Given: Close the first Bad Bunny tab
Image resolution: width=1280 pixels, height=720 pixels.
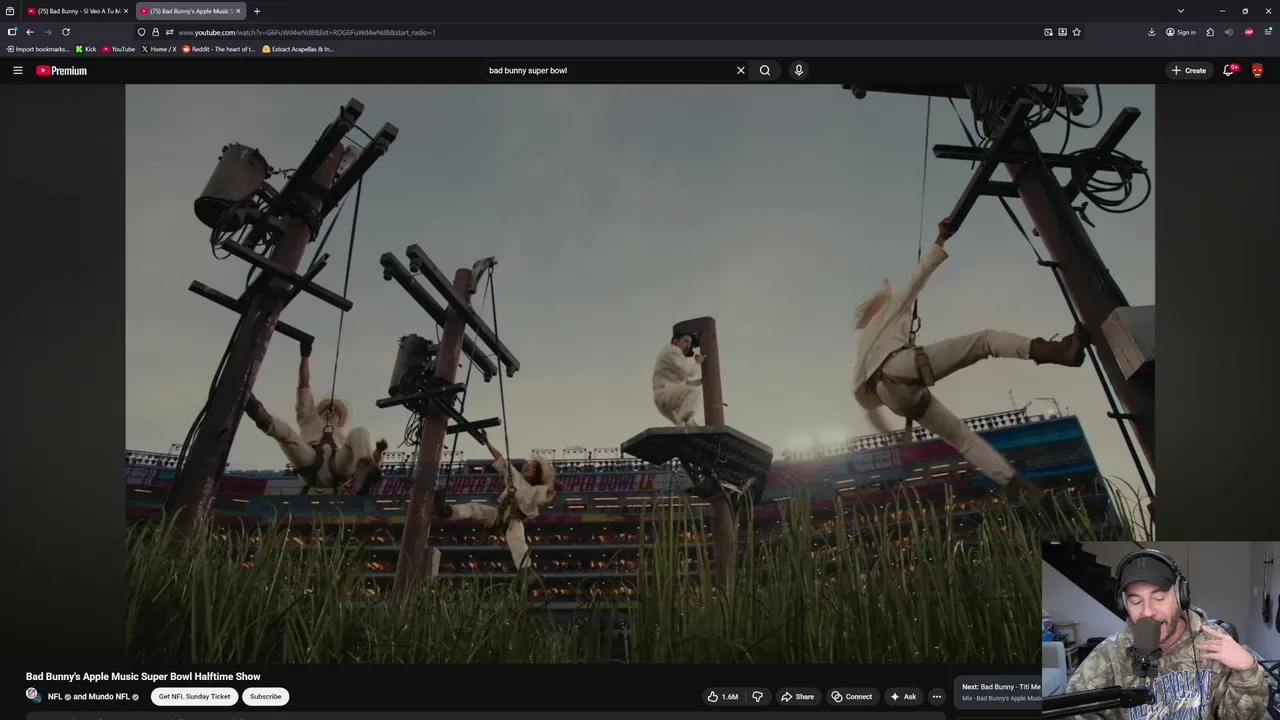Looking at the screenshot, I should 125,11.
